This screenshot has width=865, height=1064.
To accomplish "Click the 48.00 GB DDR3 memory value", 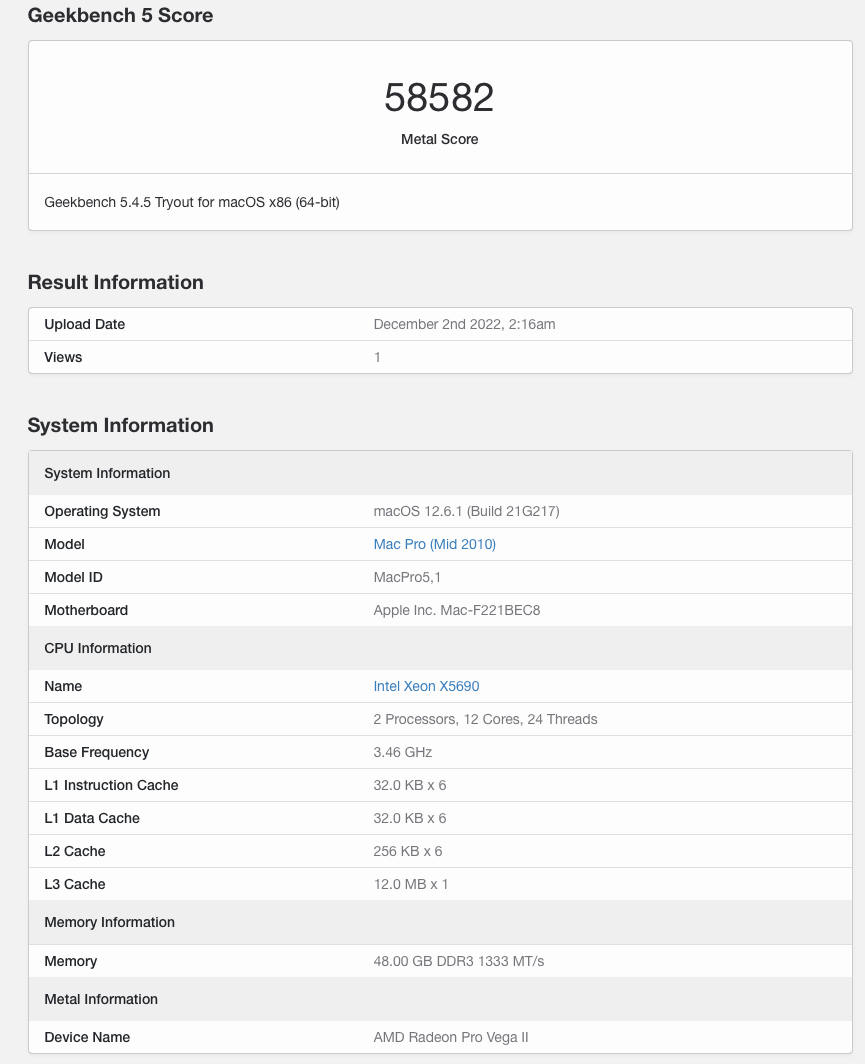I will [458, 961].
